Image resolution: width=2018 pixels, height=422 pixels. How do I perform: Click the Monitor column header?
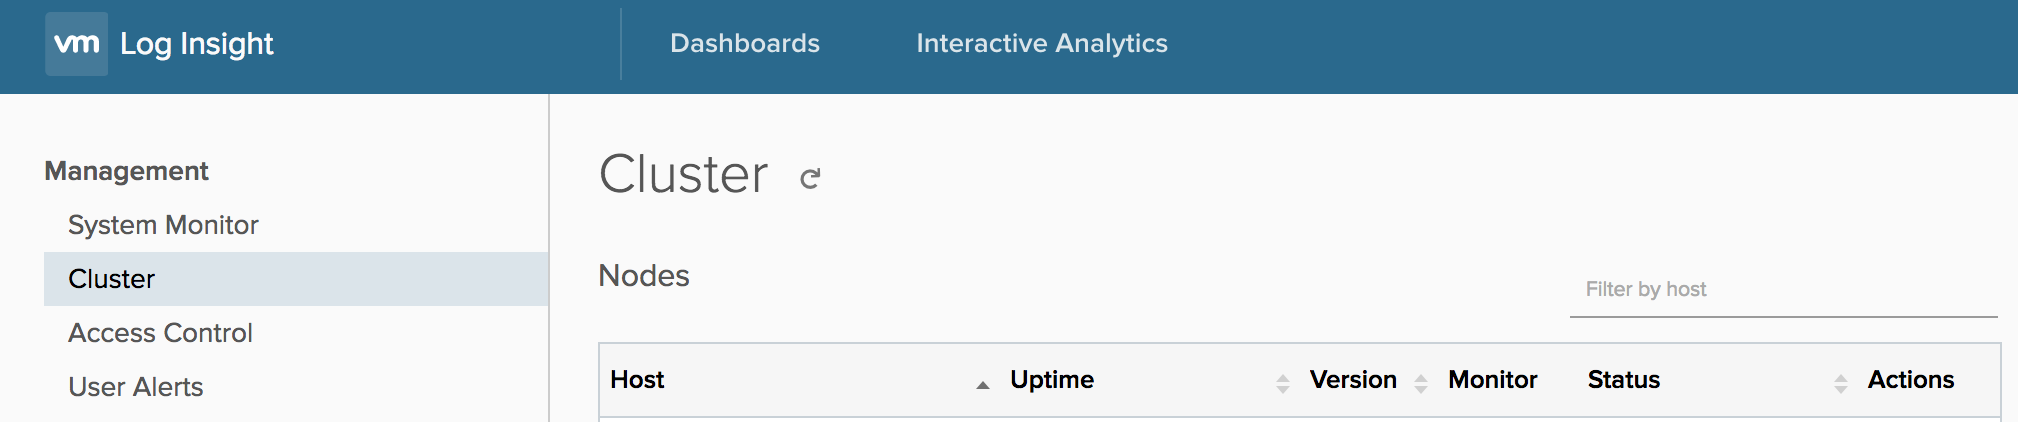pyautogui.click(x=1492, y=380)
